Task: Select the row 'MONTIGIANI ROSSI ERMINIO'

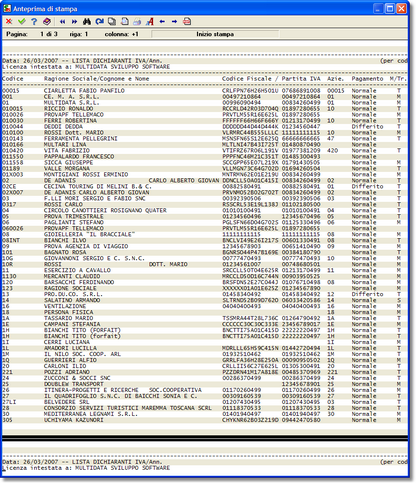Action: click(205, 175)
